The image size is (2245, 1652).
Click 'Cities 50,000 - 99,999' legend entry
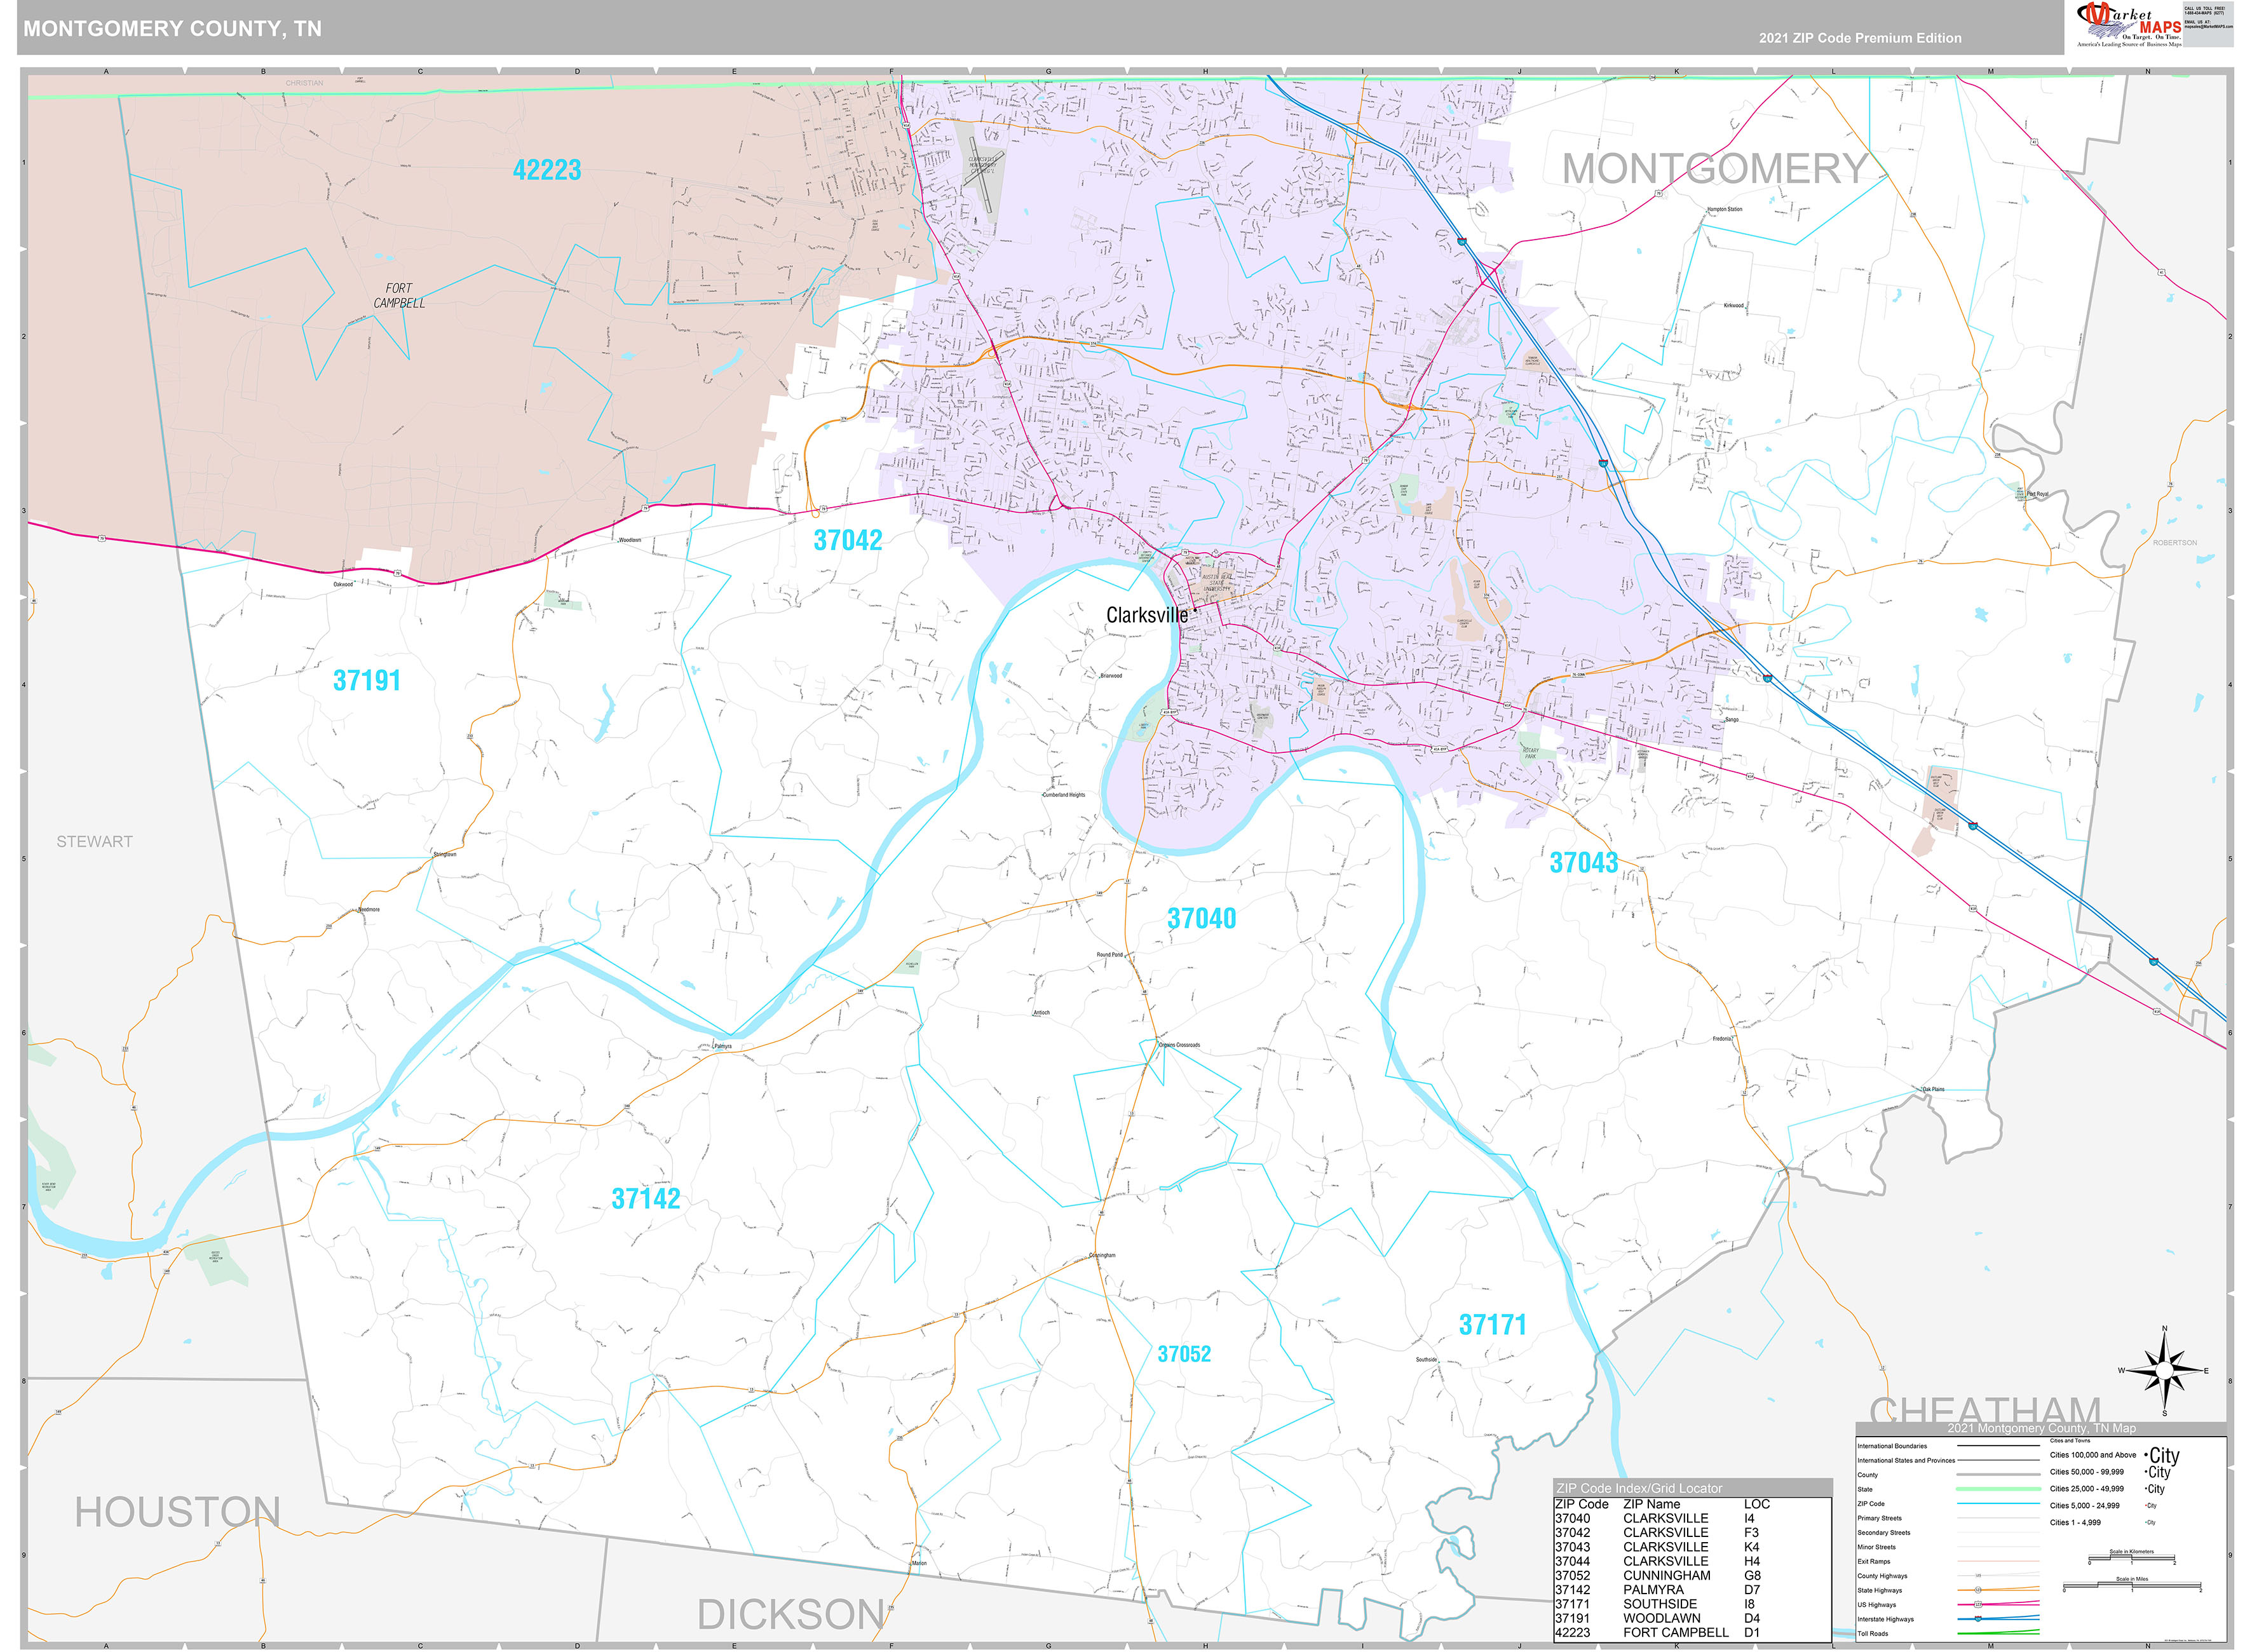point(2087,1472)
